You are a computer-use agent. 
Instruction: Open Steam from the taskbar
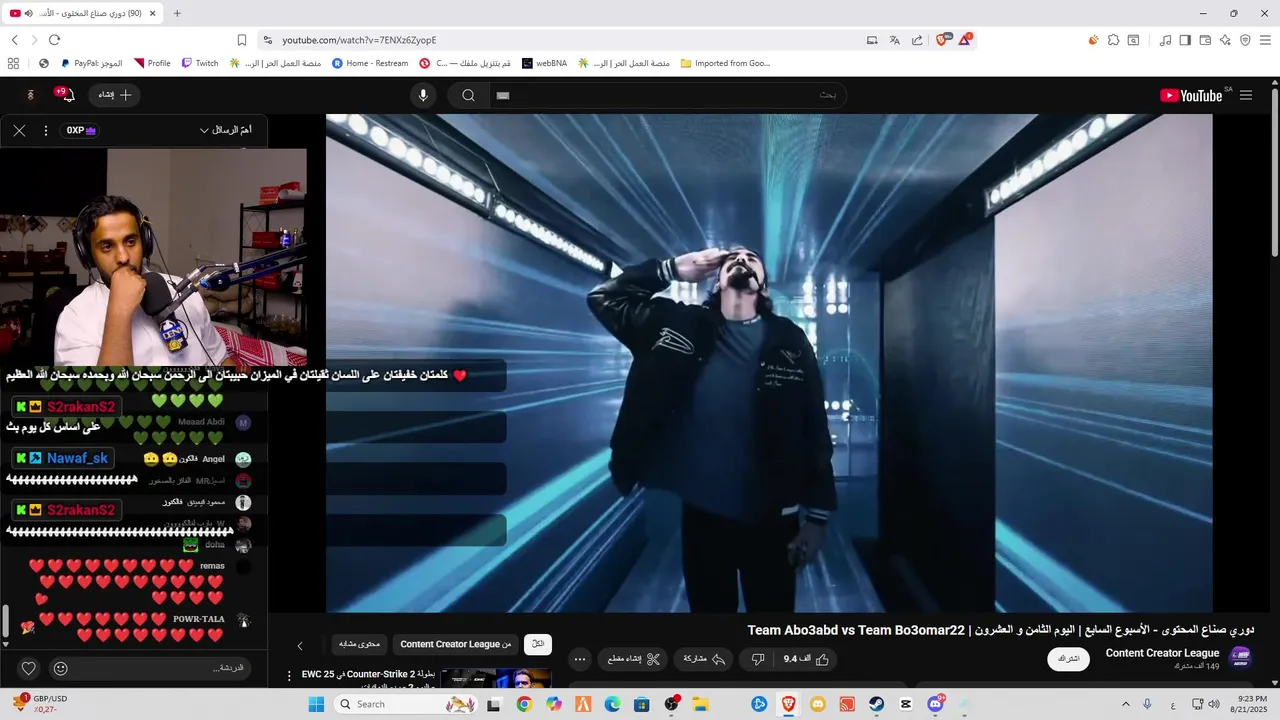876,704
